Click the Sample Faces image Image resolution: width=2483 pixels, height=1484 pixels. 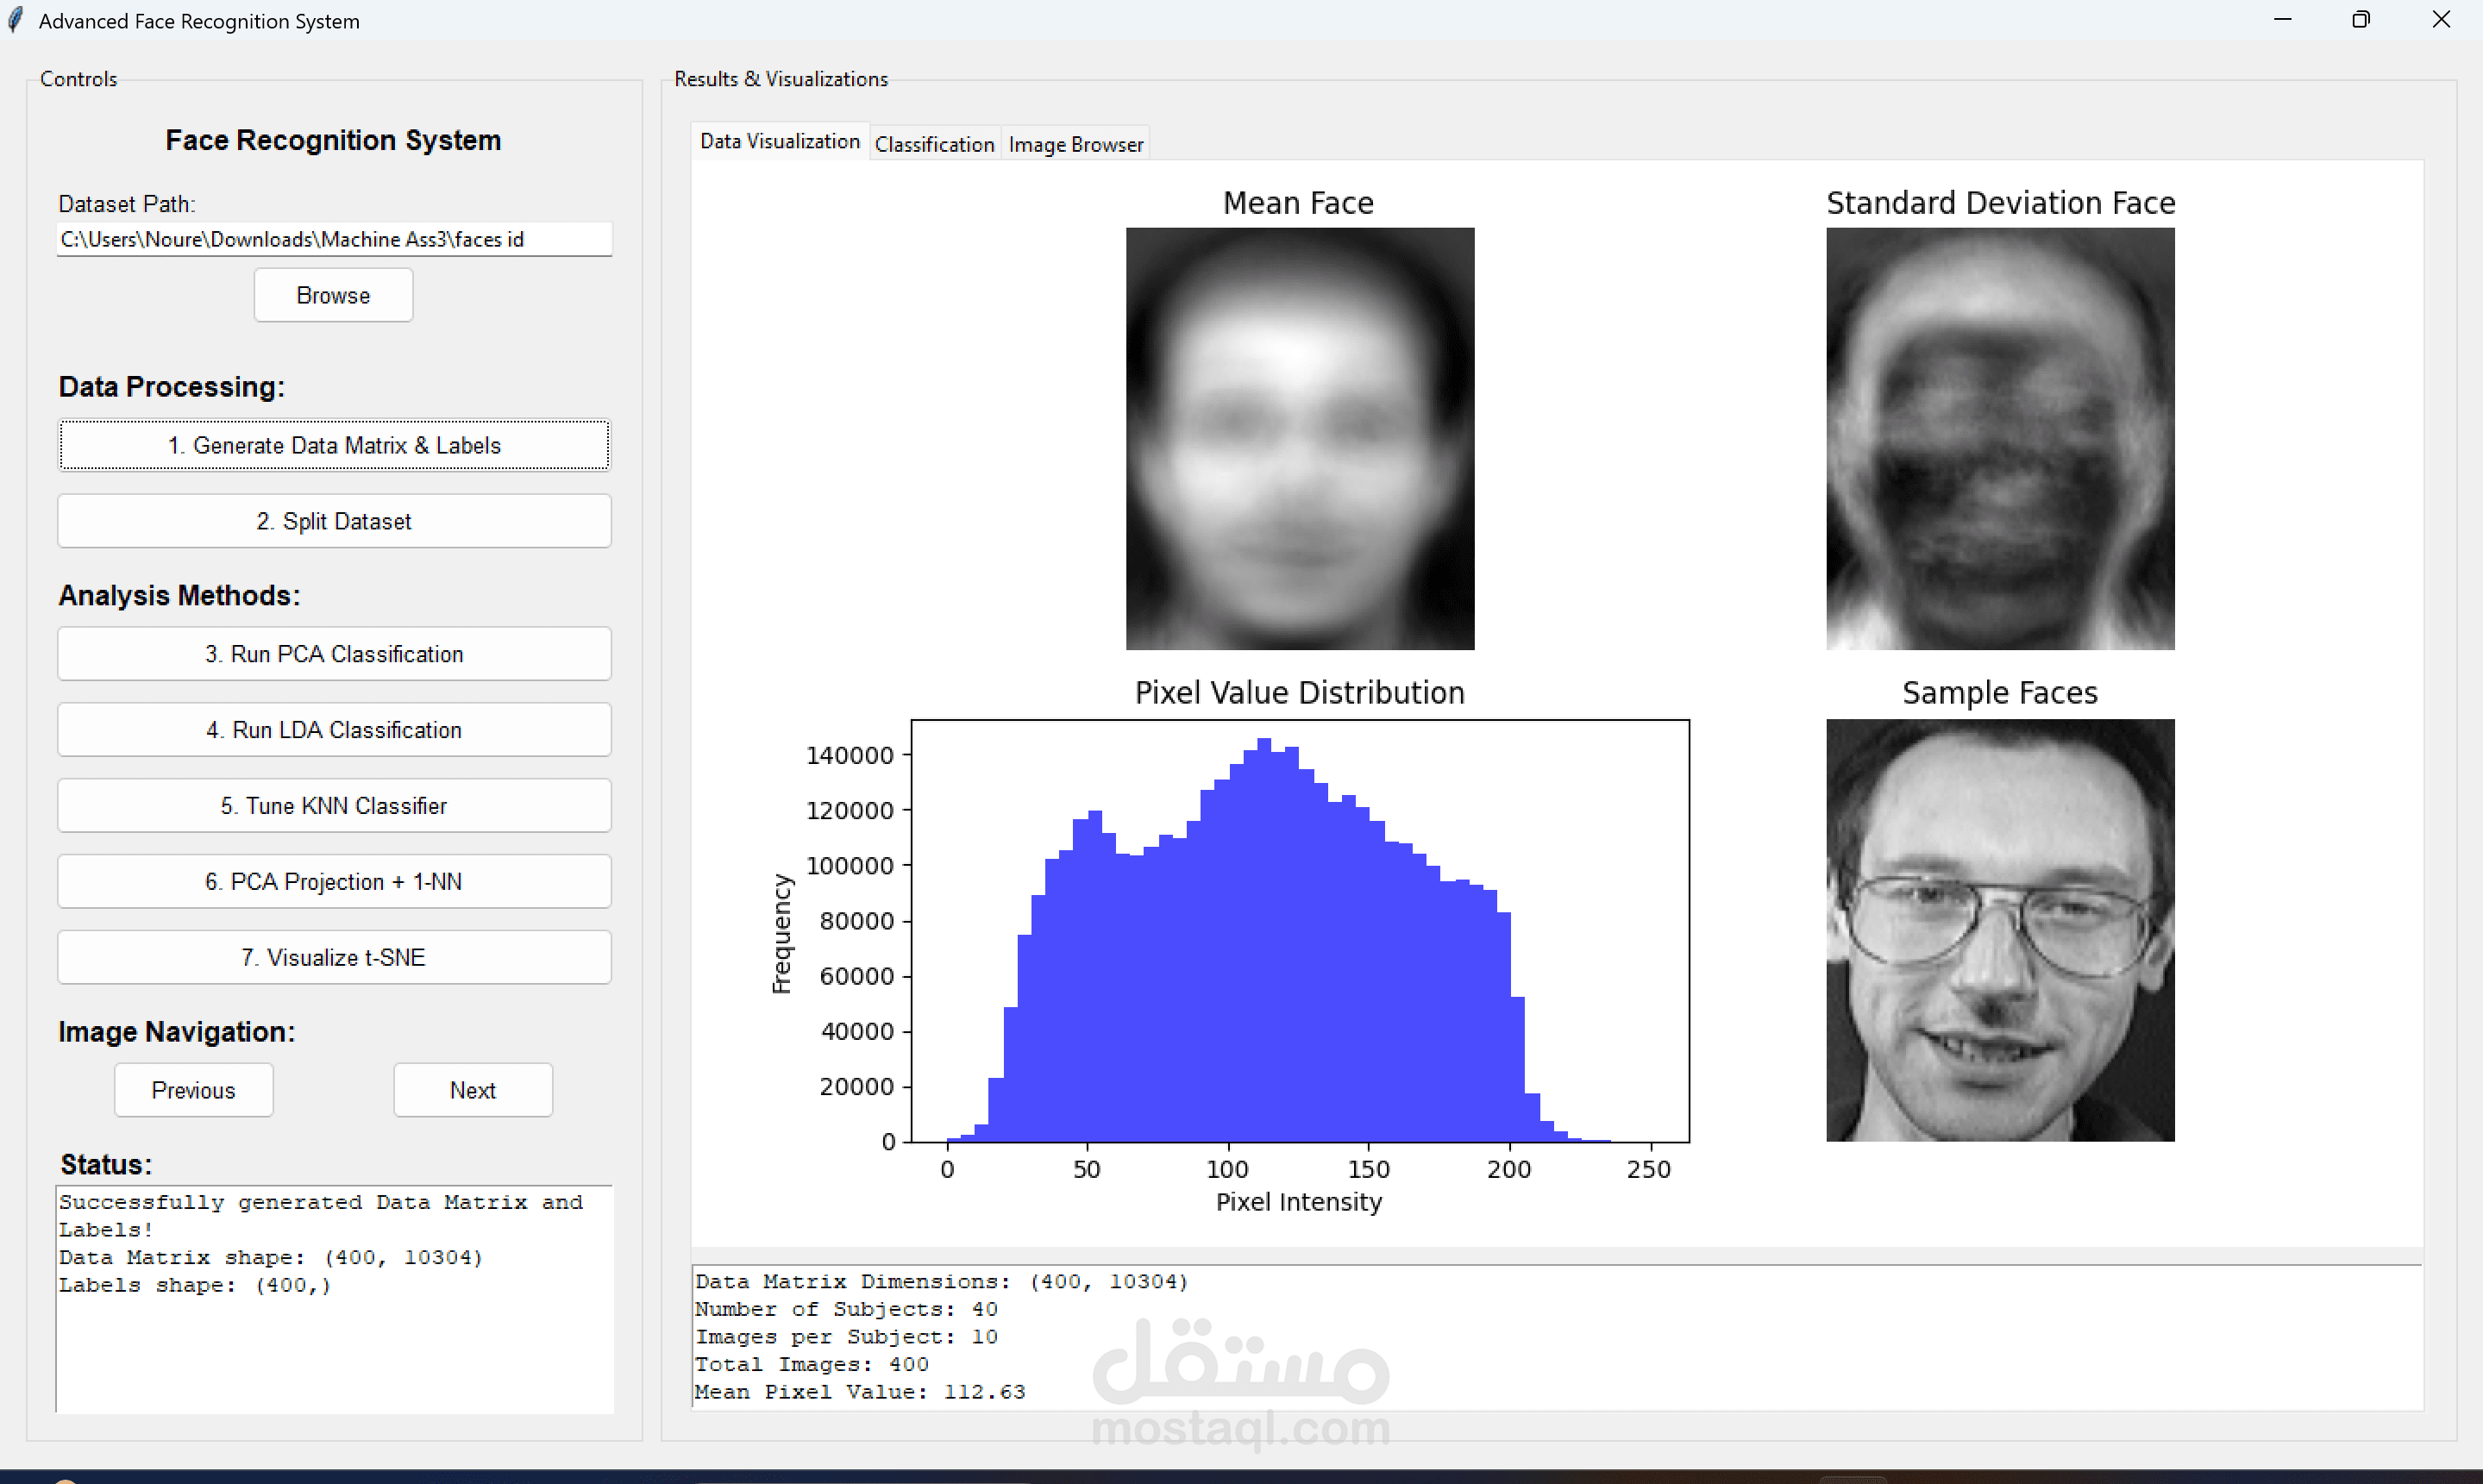2000,930
